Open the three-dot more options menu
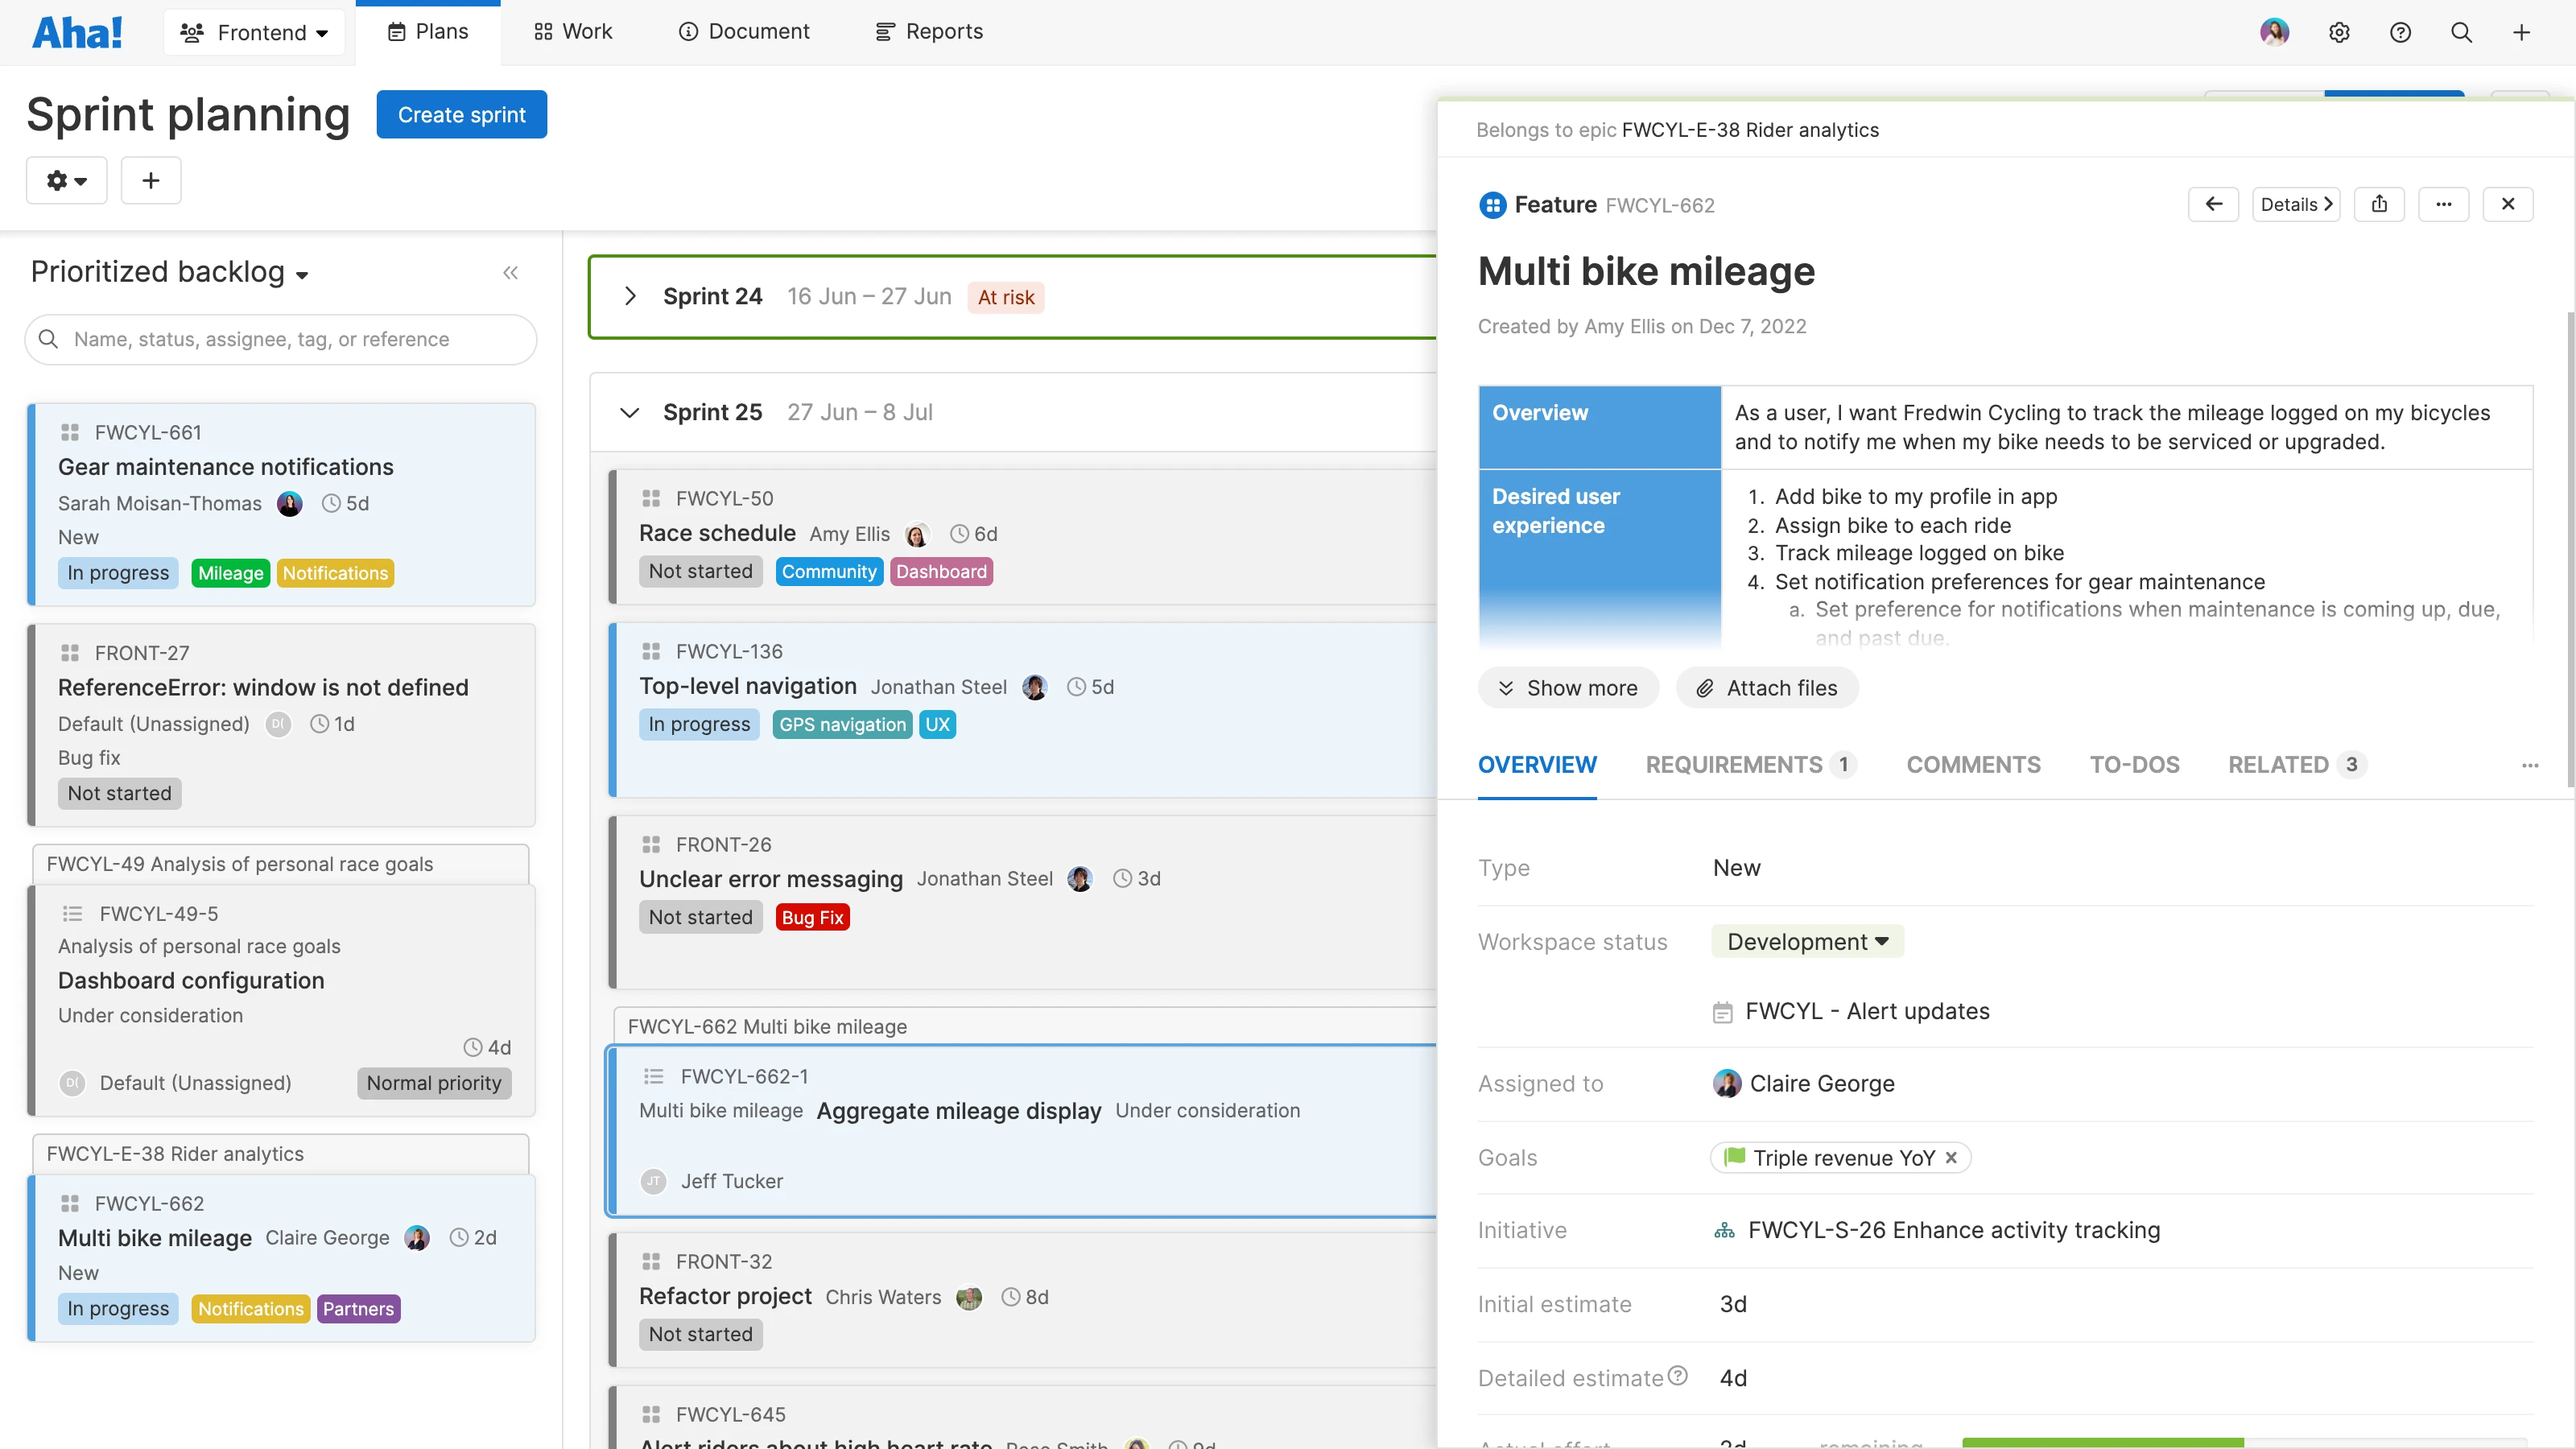Screen dimensions: 2576x1449 pos(2443,204)
